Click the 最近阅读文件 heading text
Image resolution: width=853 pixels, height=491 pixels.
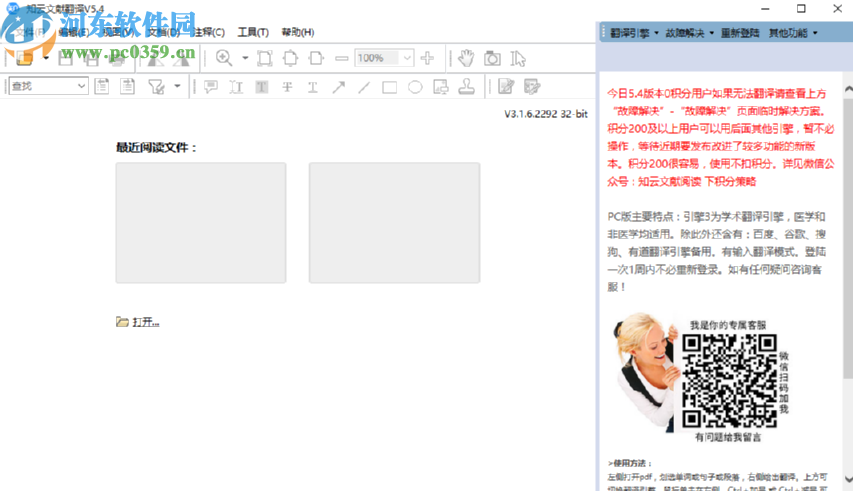click(x=156, y=147)
